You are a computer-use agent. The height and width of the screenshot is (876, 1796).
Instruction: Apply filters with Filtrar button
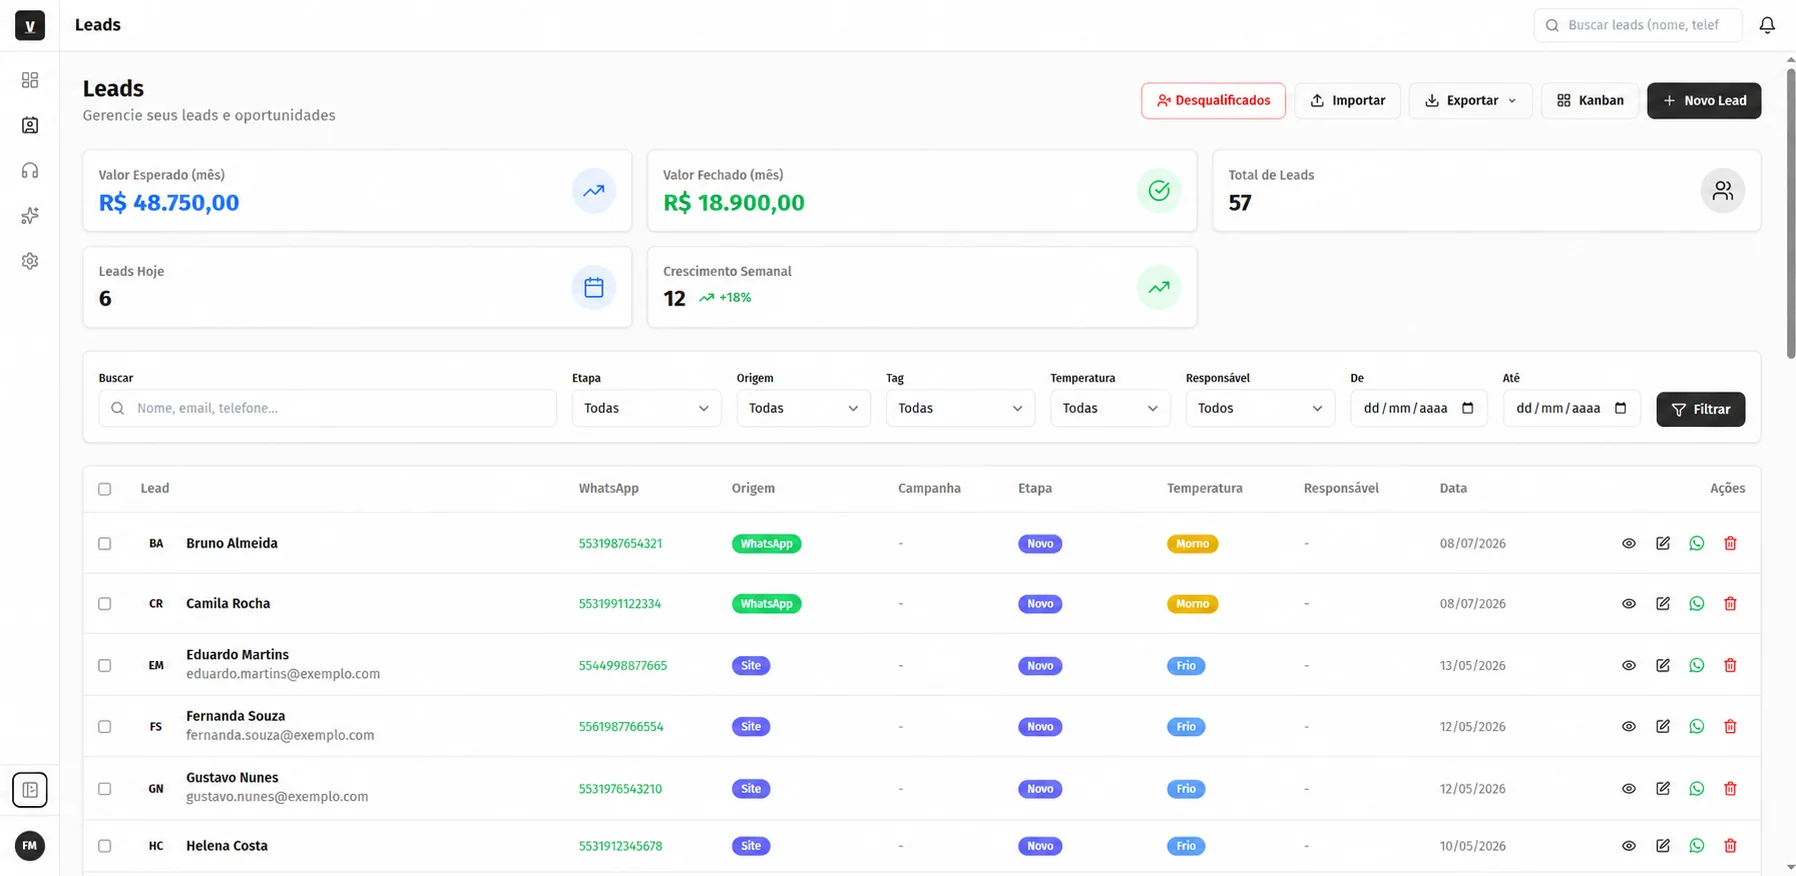tap(1700, 409)
